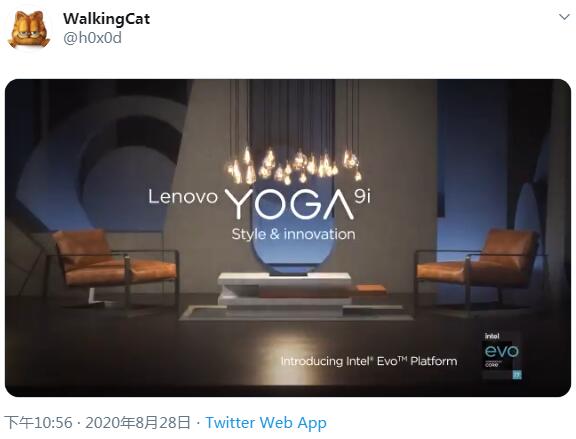Viewport: 576px width, 439px height.
Task: Click 'Introducing Intel Evo Platform' caption in image
Action: pyautogui.click(x=369, y=361)
